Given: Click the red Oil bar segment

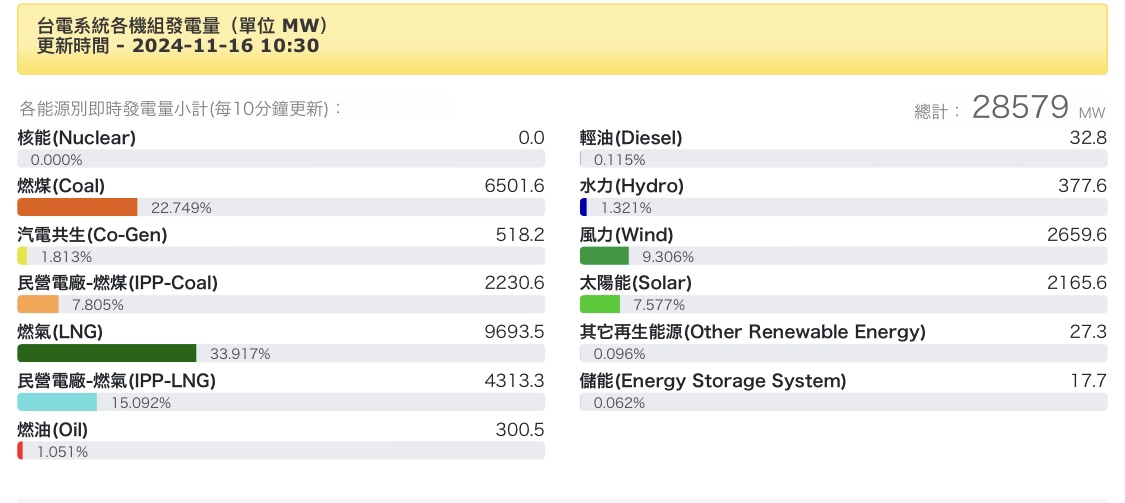Looking at the screenshot, I should tap(20, 451).
